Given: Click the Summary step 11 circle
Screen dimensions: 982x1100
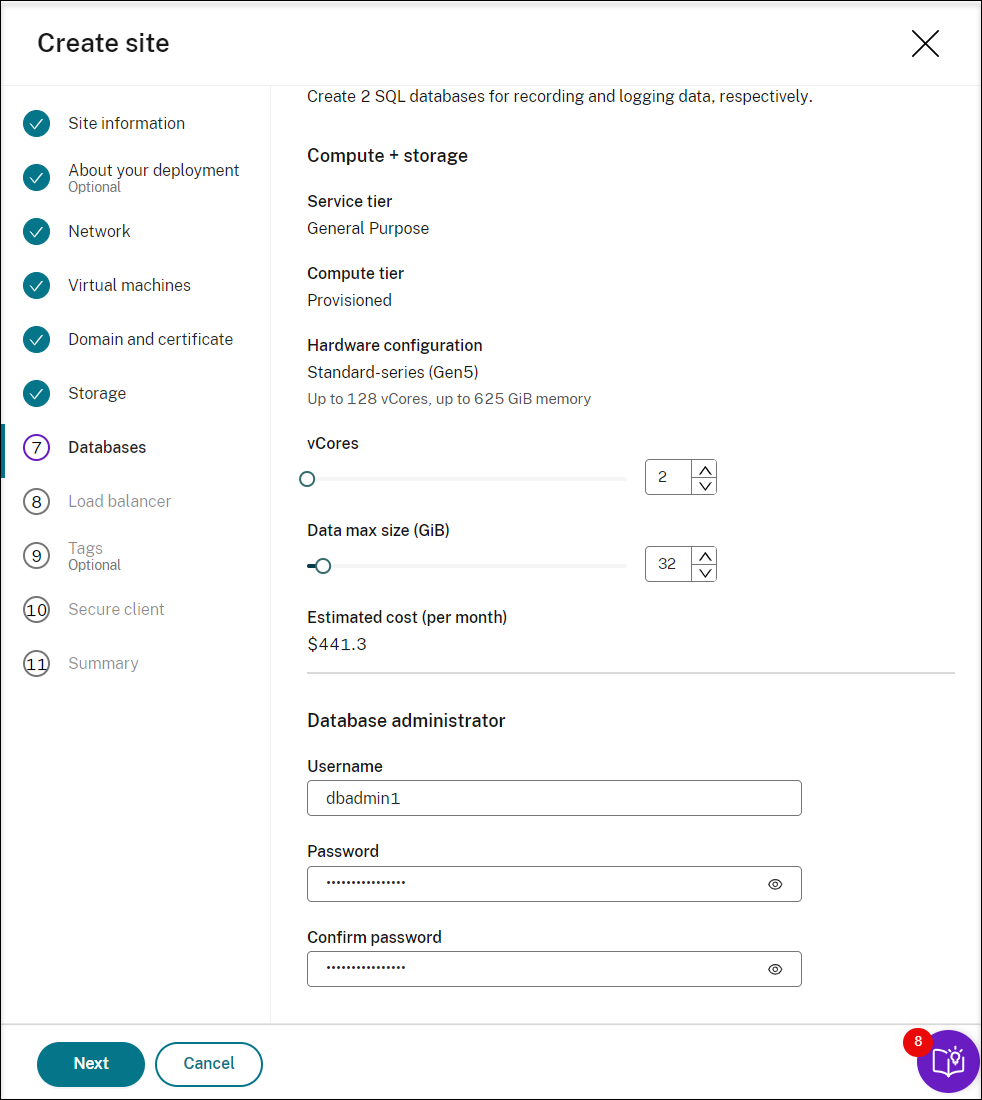Looking at the screenshot, I should 36,663.
